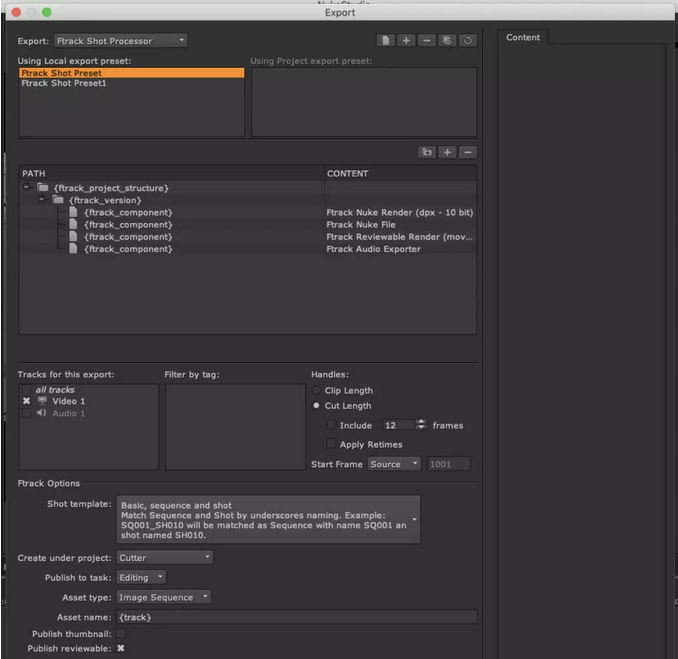Click the Video 1 track monitor icon

(x=42, y=401)
